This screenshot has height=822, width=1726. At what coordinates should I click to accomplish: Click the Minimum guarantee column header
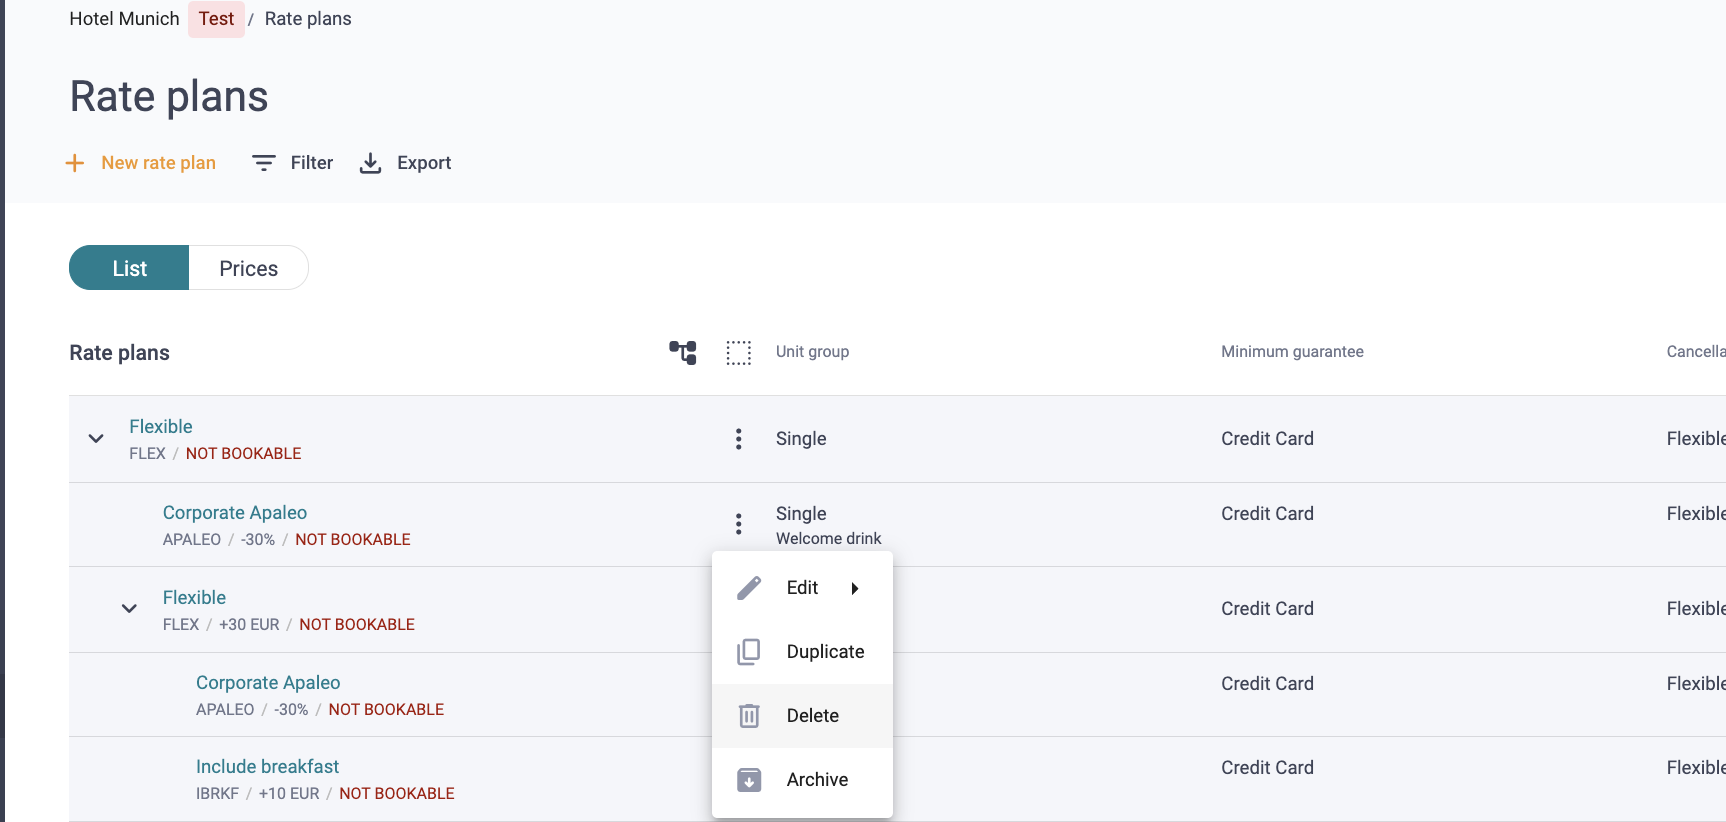tap(1292, 352)
